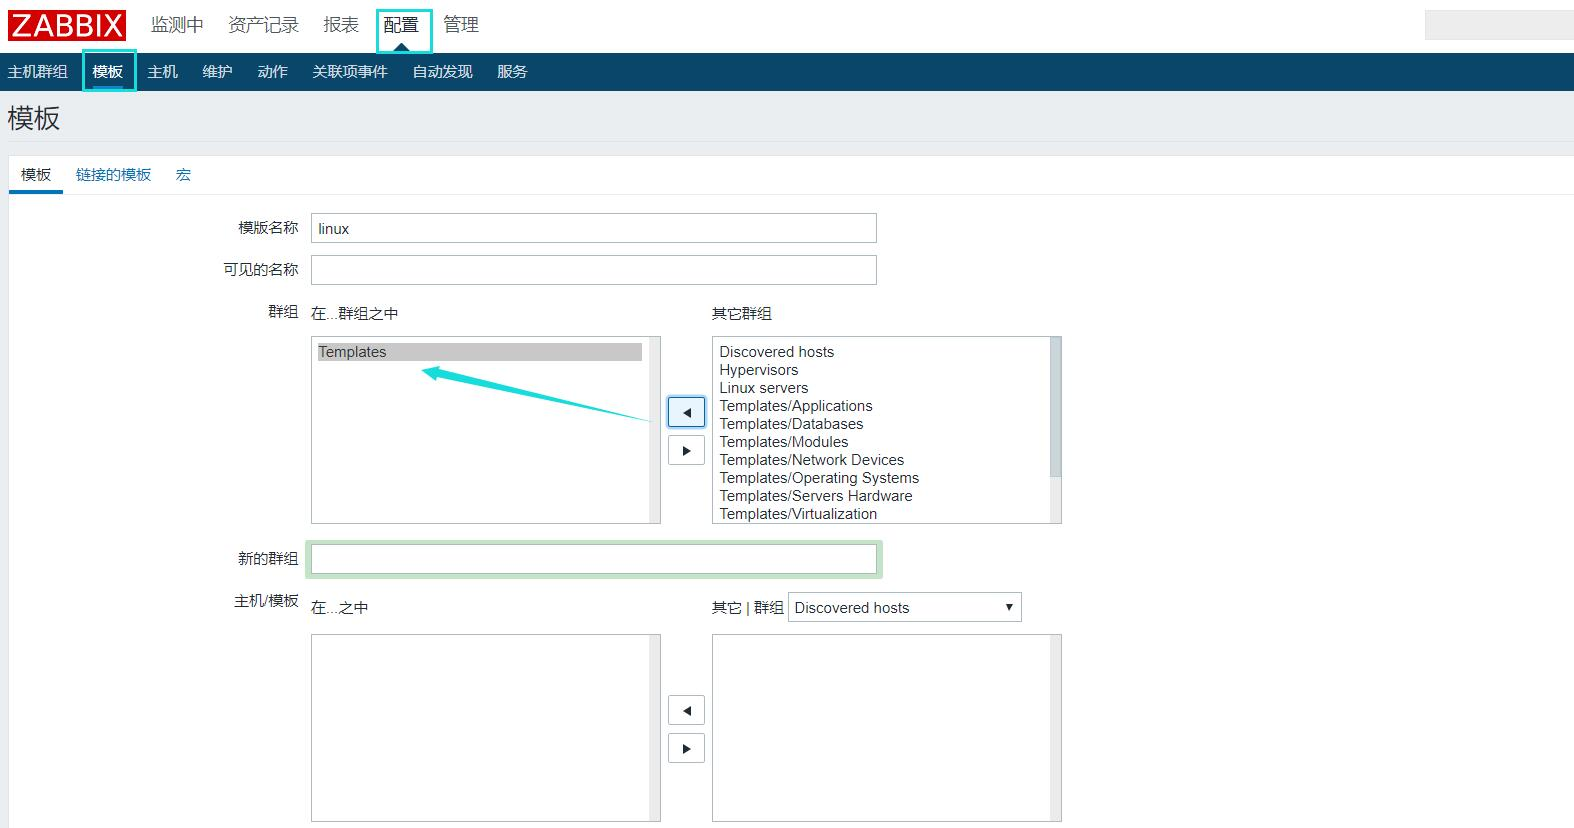The width and height of the screenshot is (1574, 828).
Task: Move selected group right to 其它群组
Action: (686, 450)
